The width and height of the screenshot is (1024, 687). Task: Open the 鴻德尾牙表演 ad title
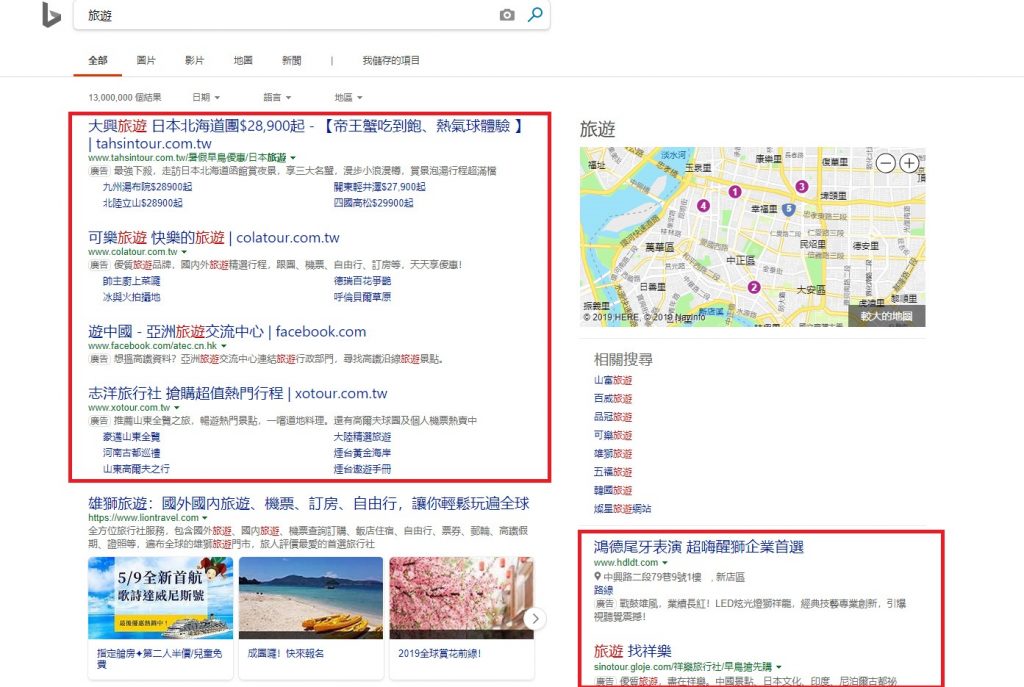coord(698,547)
